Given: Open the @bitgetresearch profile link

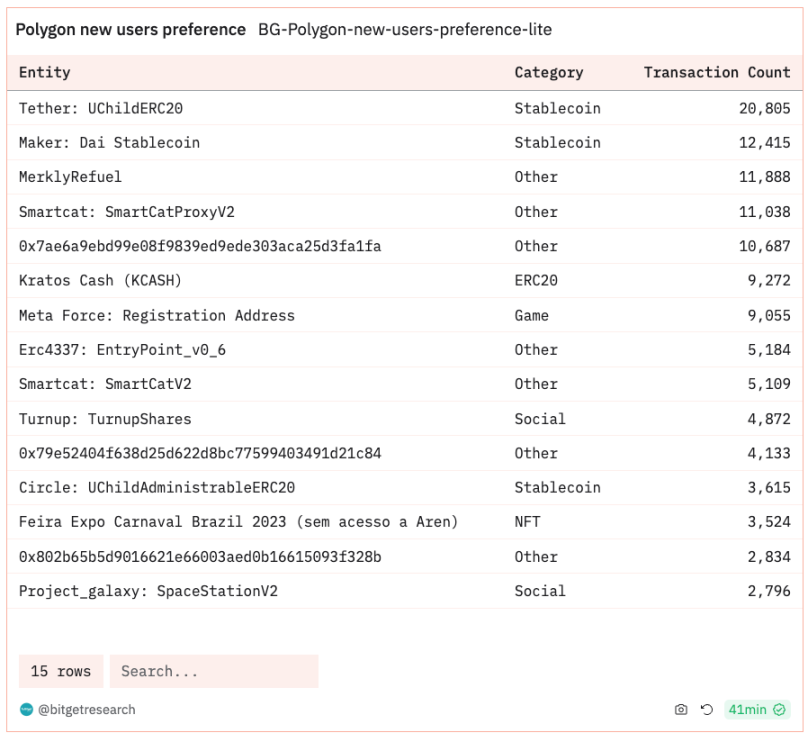Looking at the screenshot, I should coord(86,710).
